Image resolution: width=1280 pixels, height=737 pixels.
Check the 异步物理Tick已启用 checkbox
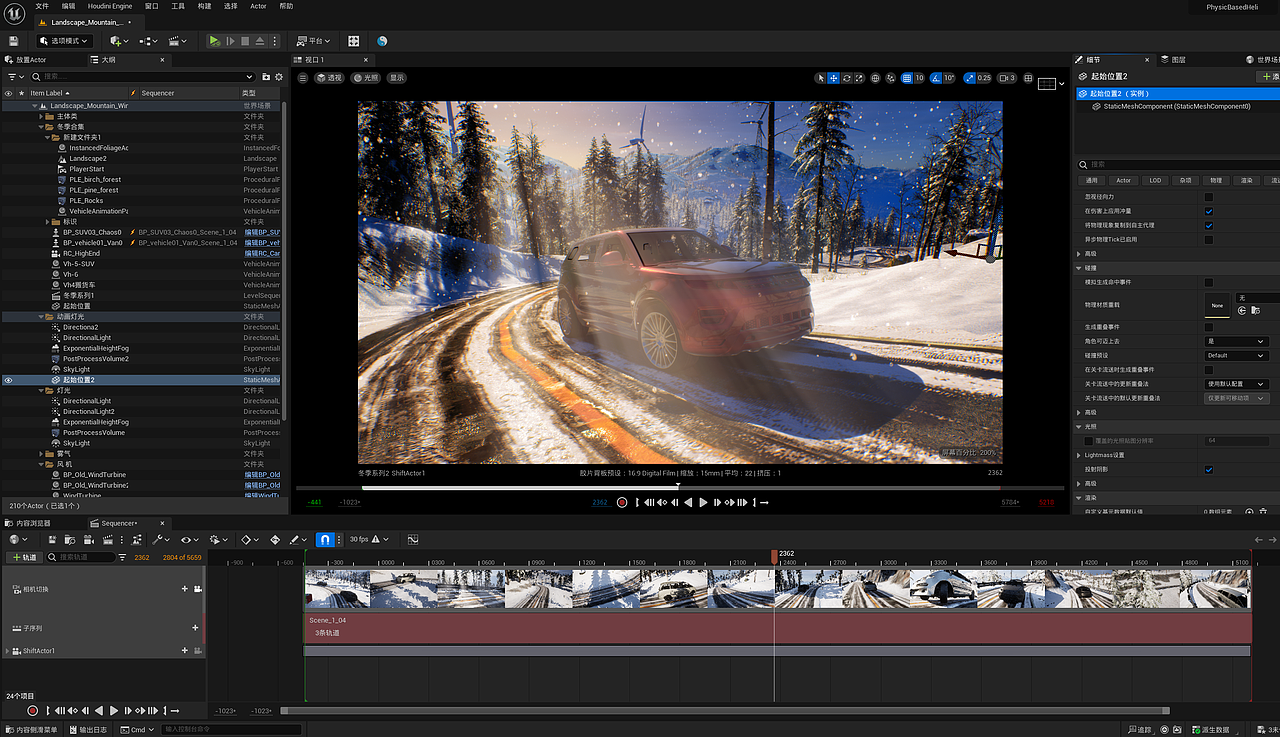(1209, 239)
